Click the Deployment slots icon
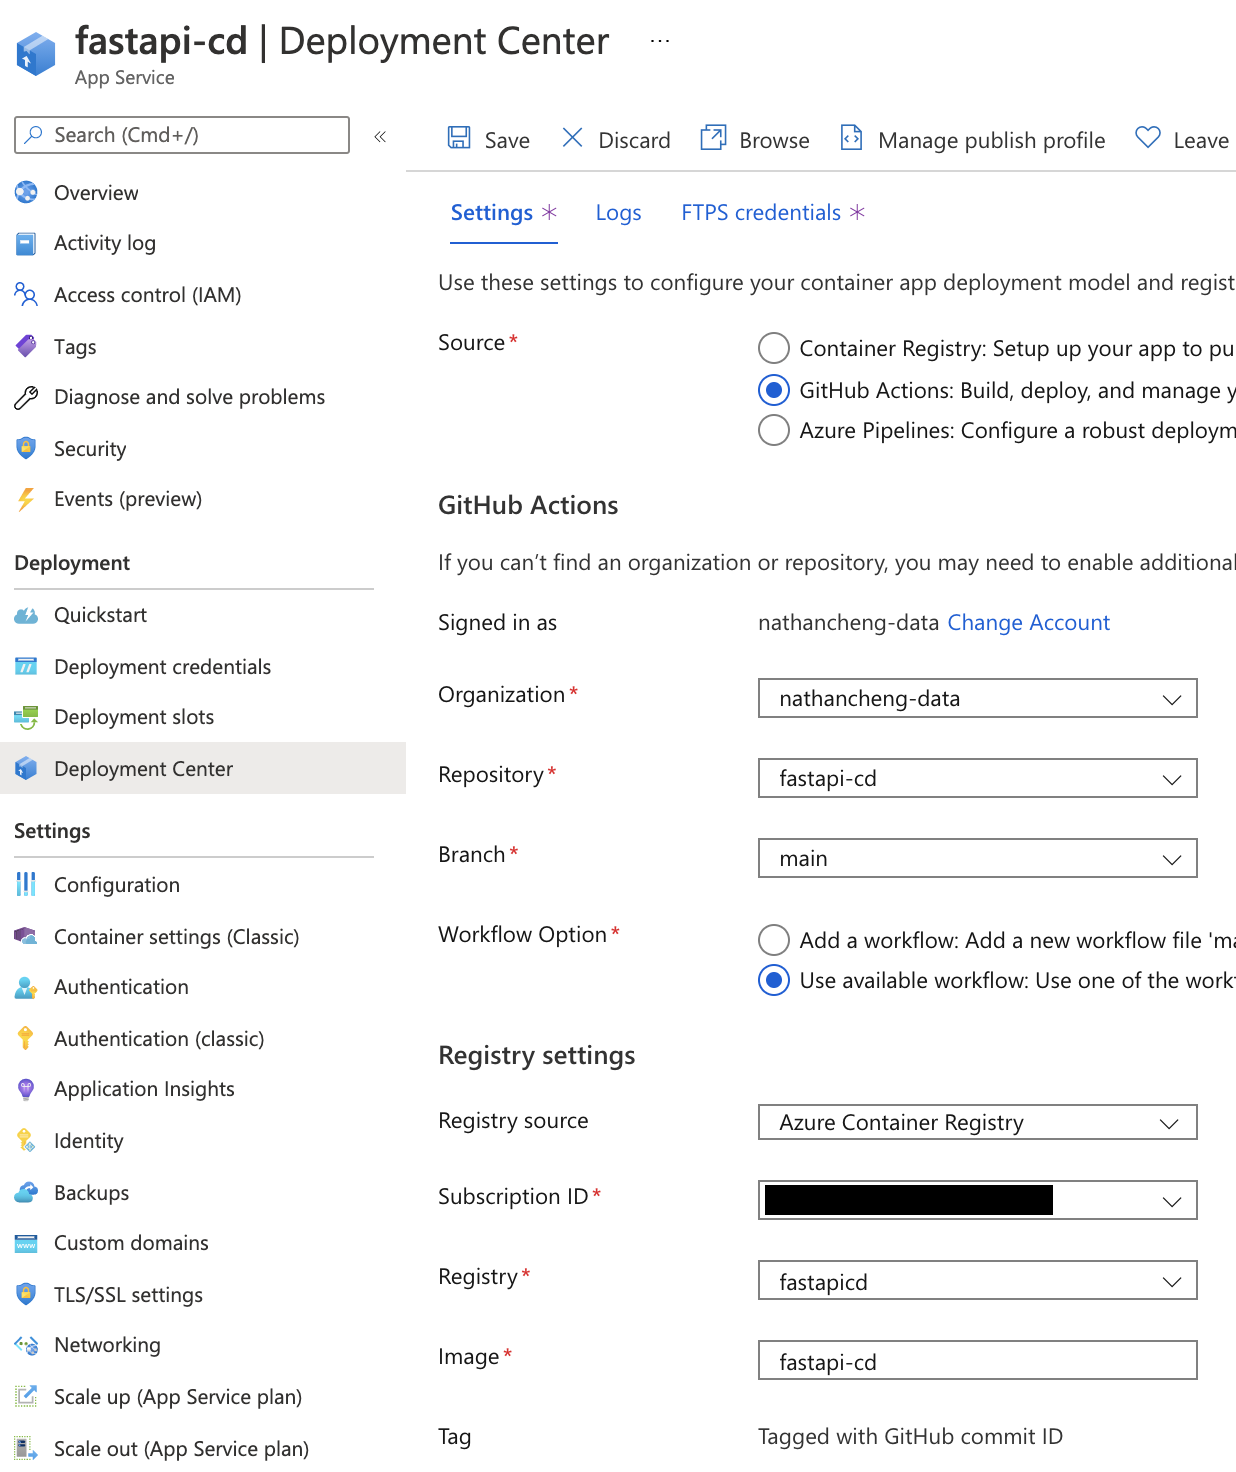This screenshot has width=1236, height=1472. point(26,717)
